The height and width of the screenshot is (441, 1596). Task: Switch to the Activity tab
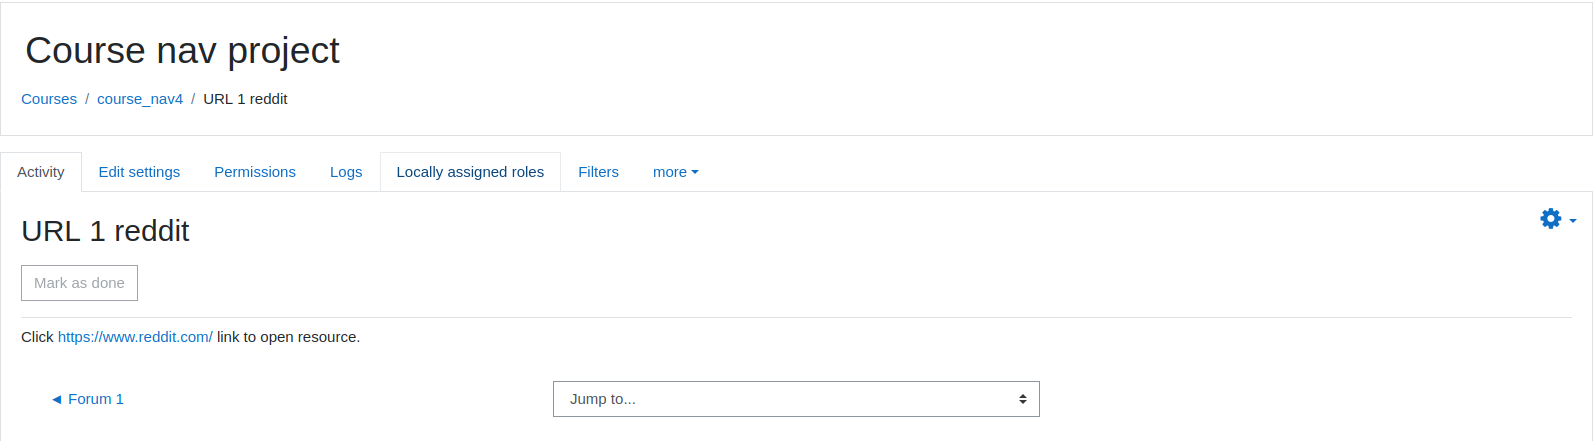click(x=41, y=172)
